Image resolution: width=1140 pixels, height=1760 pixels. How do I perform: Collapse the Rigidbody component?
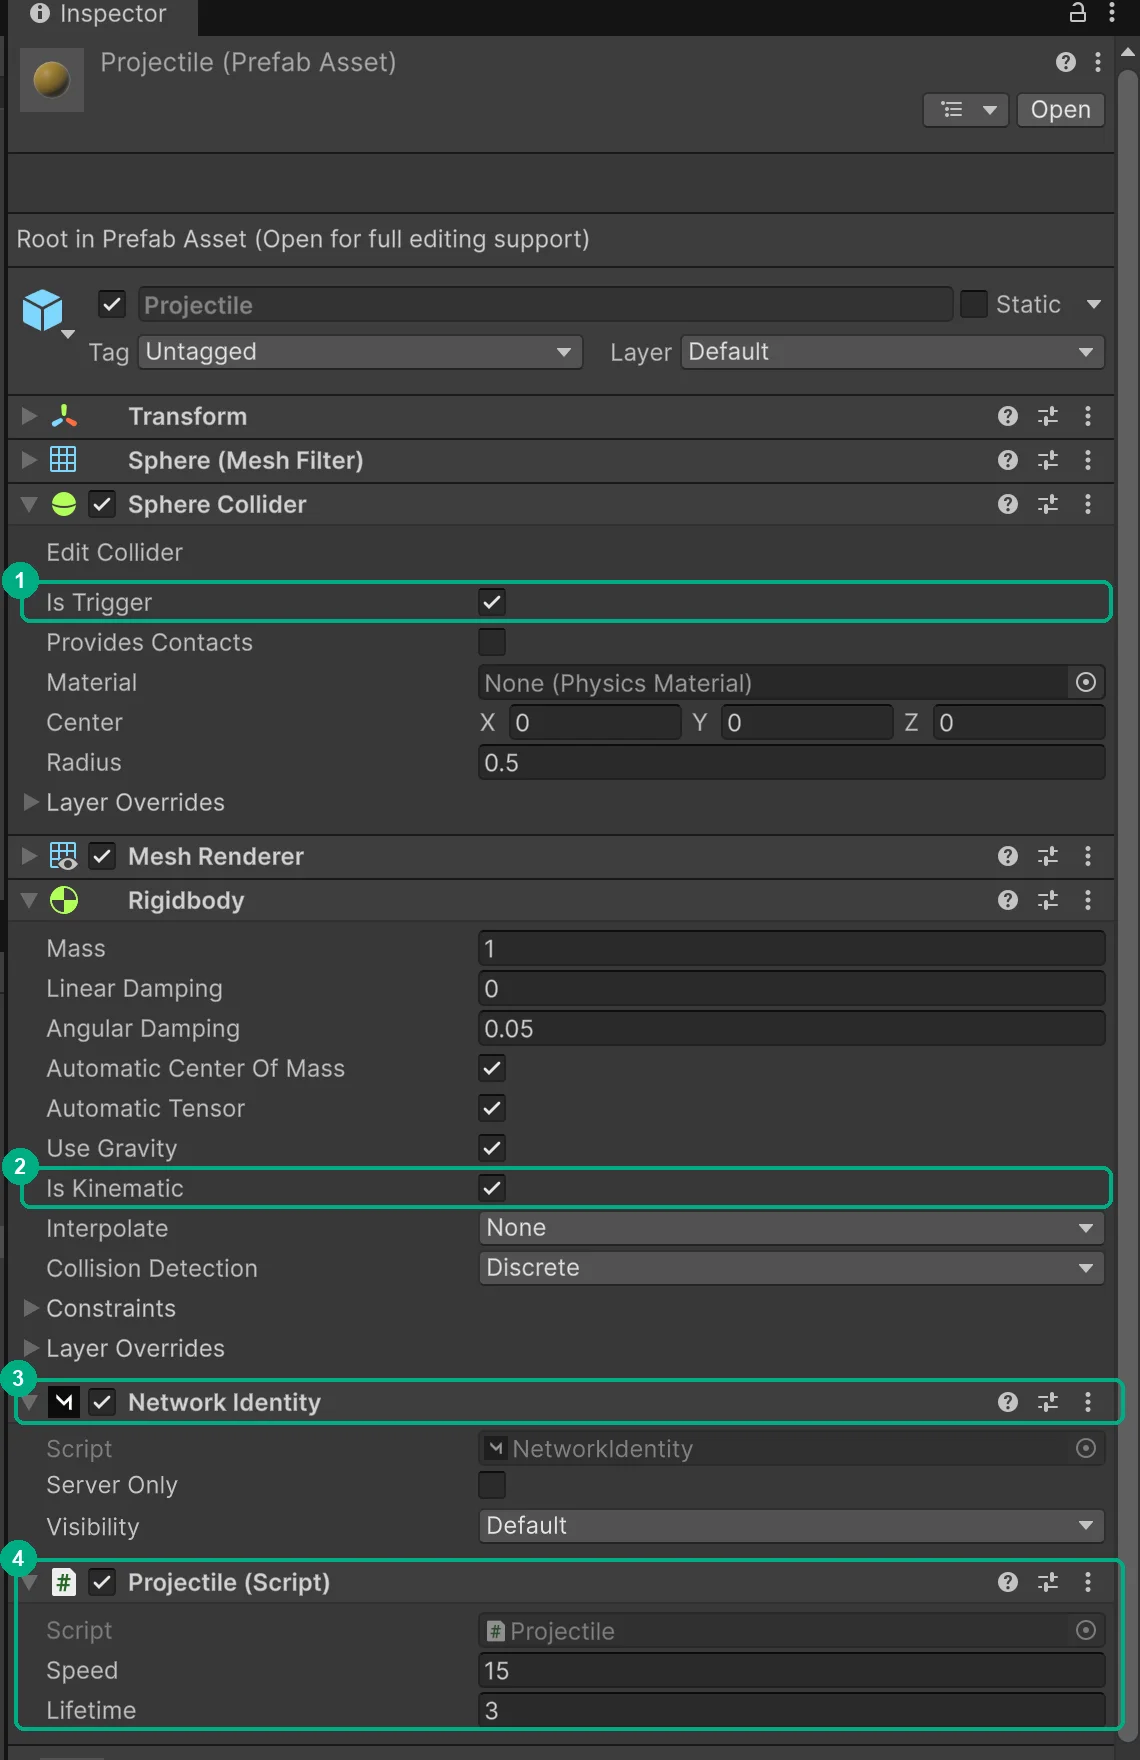(30, 900)
